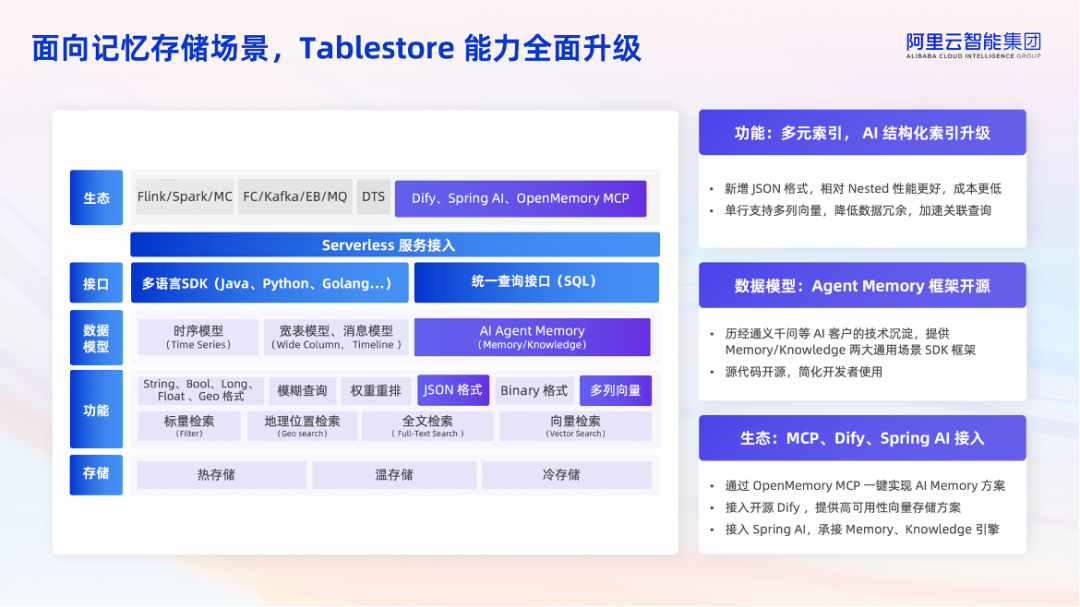Select the 数据模型 row label block

coord(96,338)
